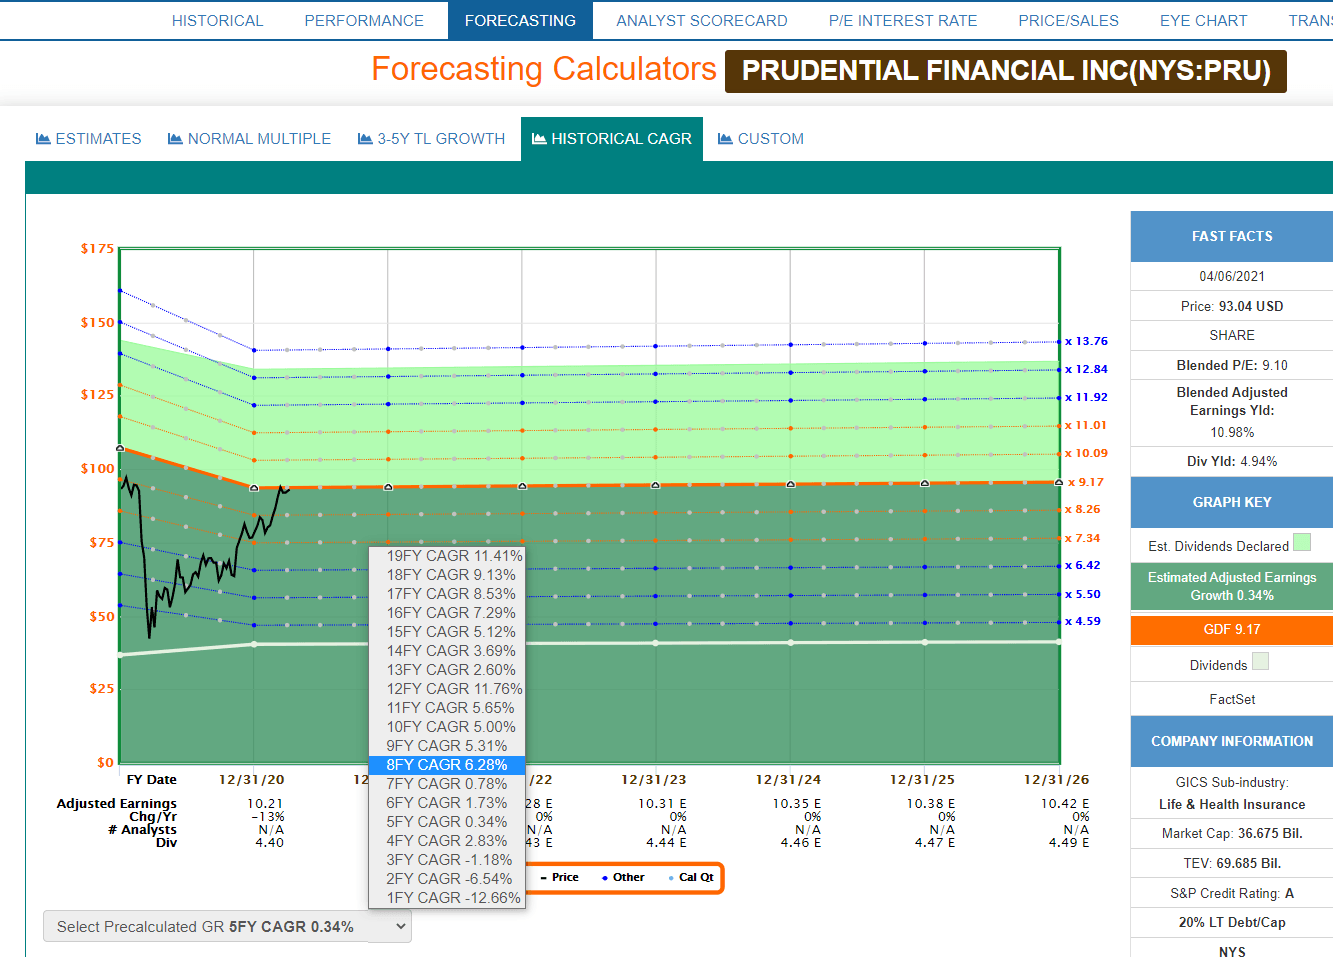Select the HISTORICAL CAGR tab
This screenshot has width=1333, height=957.
(x=612, y=139)
